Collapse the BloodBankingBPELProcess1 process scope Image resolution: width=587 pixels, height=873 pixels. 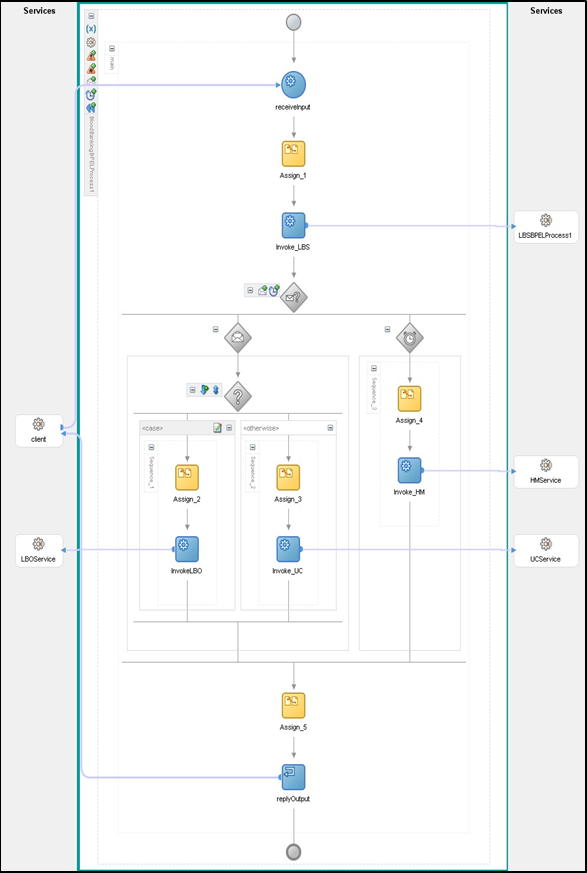[91, 16]
